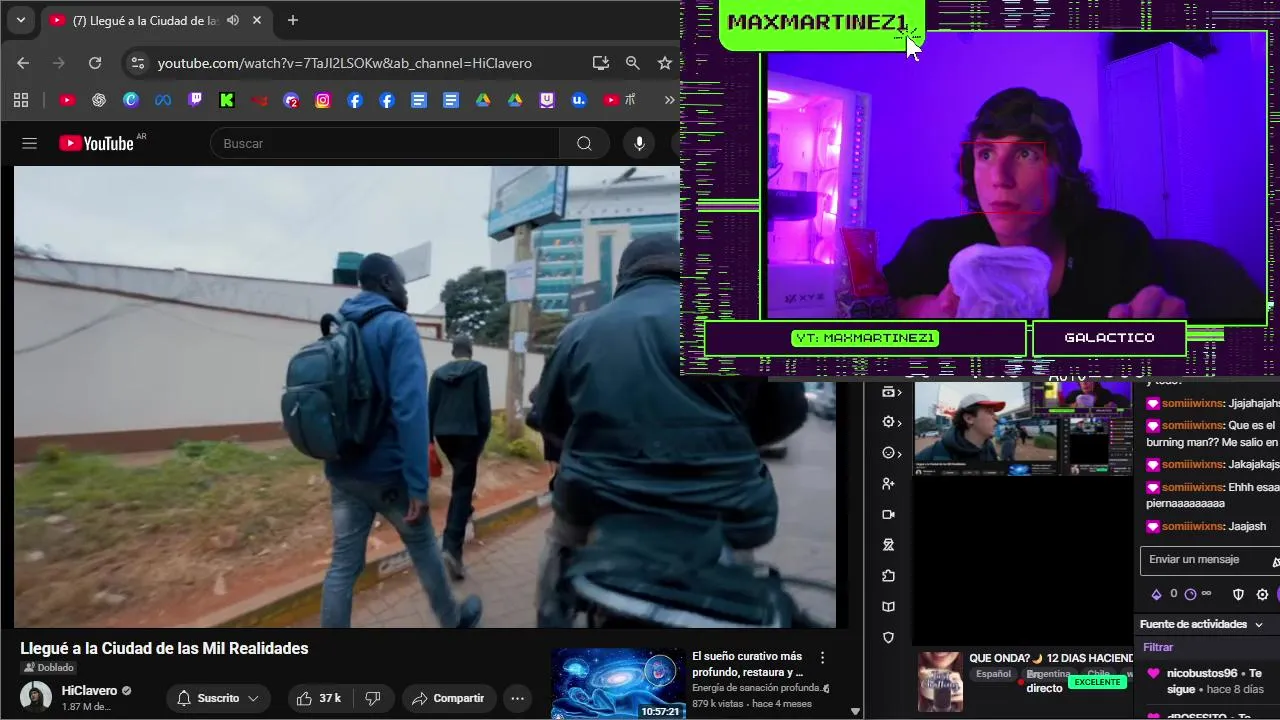This screenshot has height=720, width=1280.
Task: Open 'El sueño curativo' recommended thumbnail
Action: tap(618, 684)
